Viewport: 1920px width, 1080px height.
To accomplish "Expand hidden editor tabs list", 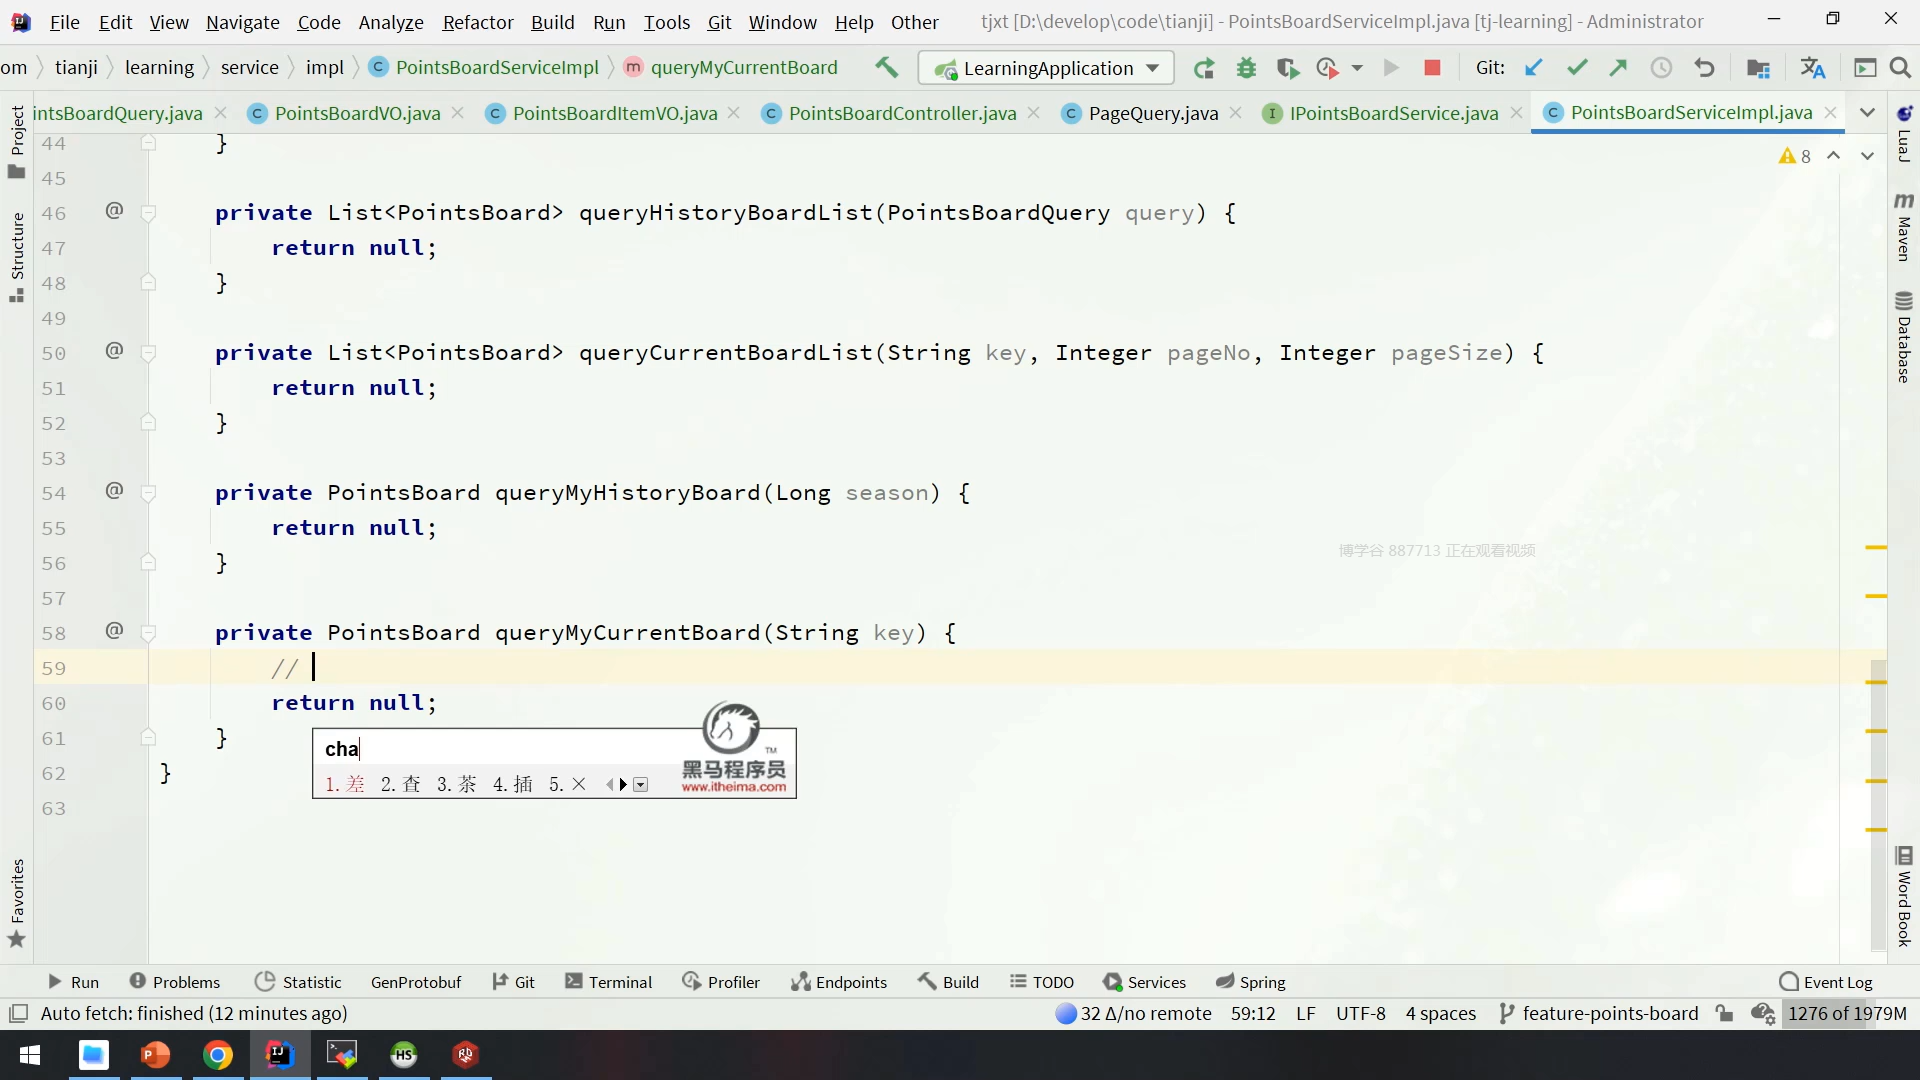I will 1867,113.
